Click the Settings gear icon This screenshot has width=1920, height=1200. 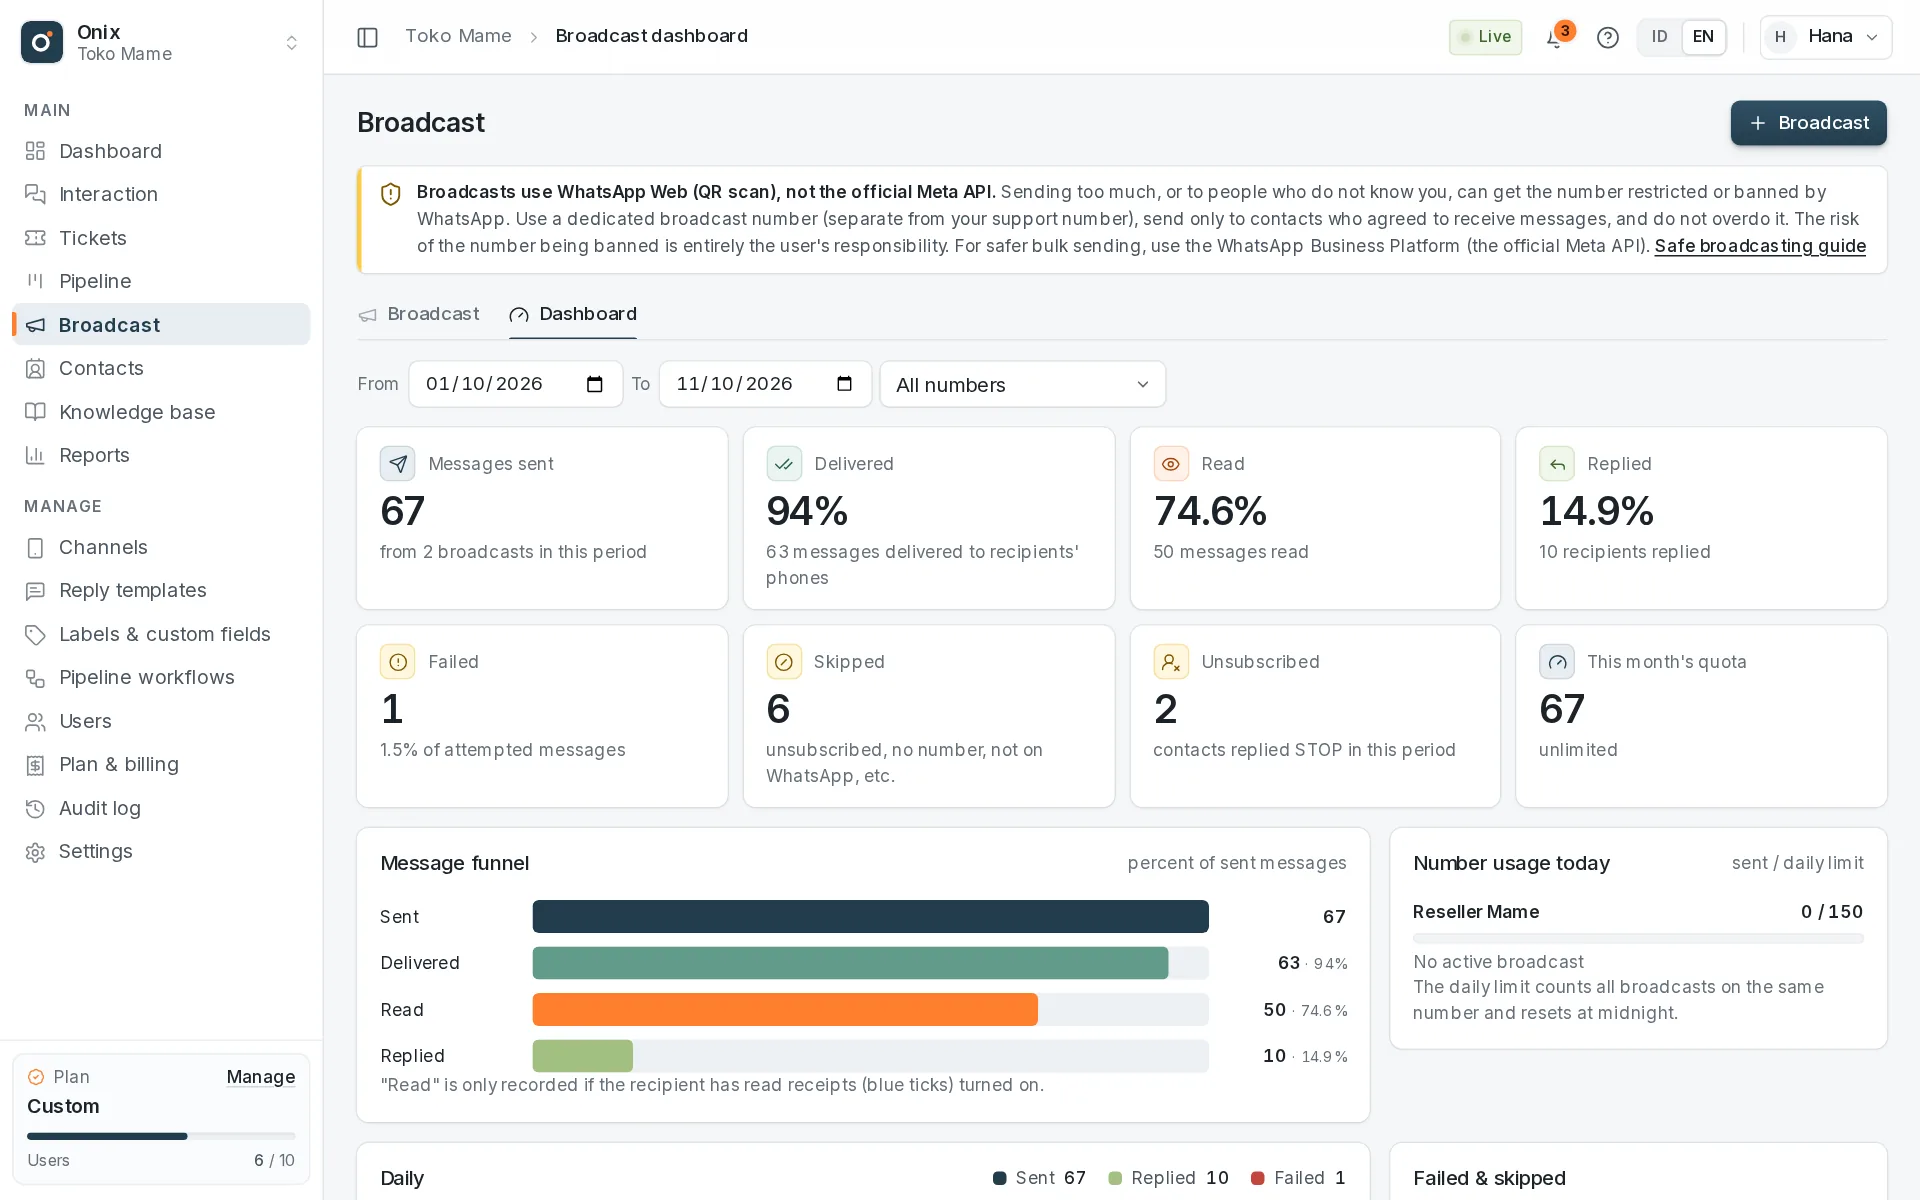[x=35, y=851]
